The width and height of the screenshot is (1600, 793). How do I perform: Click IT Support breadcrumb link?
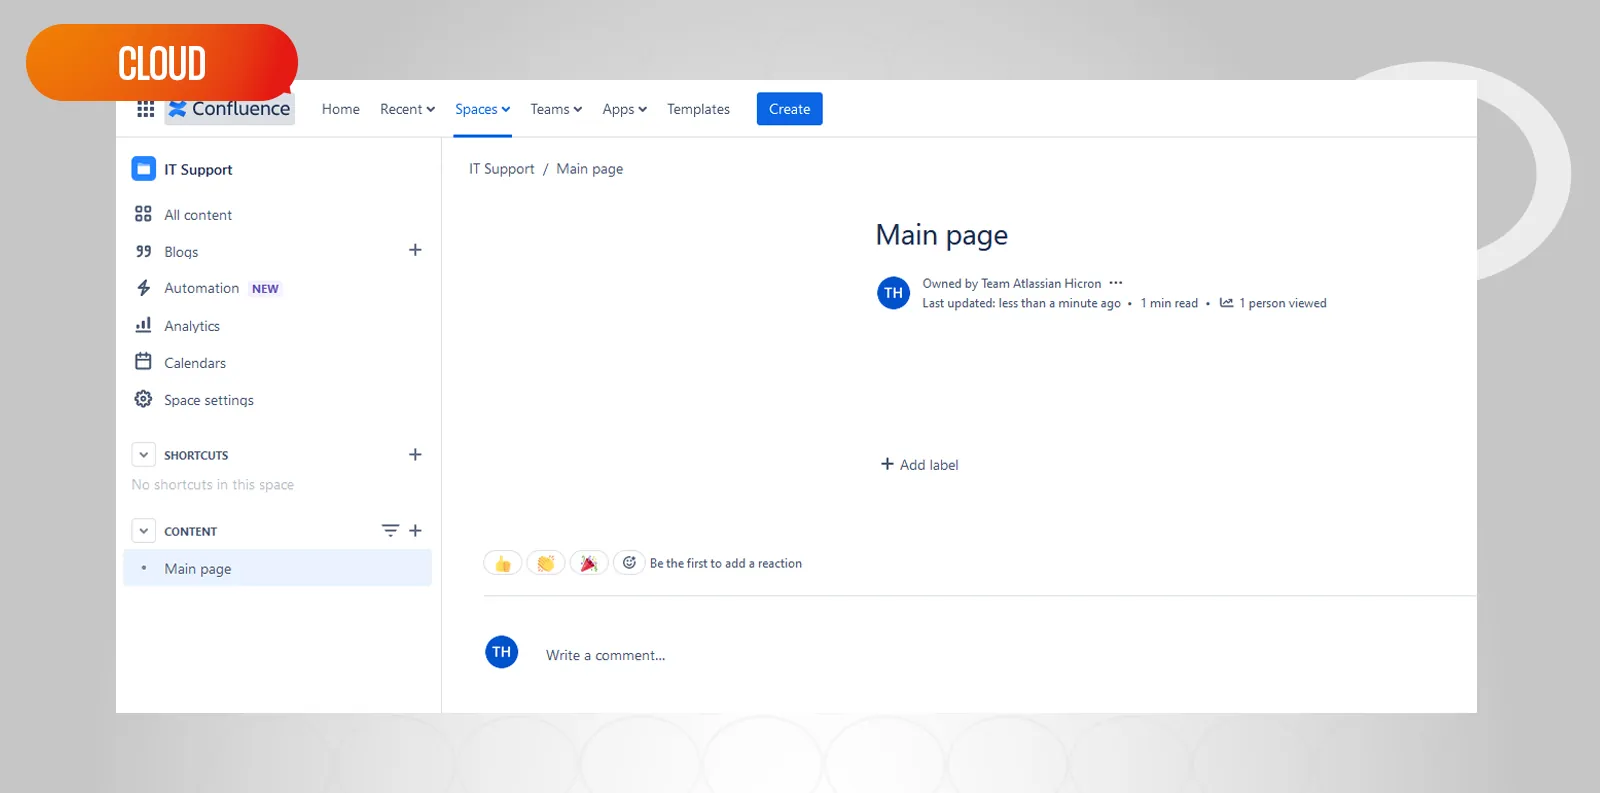click(502, 169)
